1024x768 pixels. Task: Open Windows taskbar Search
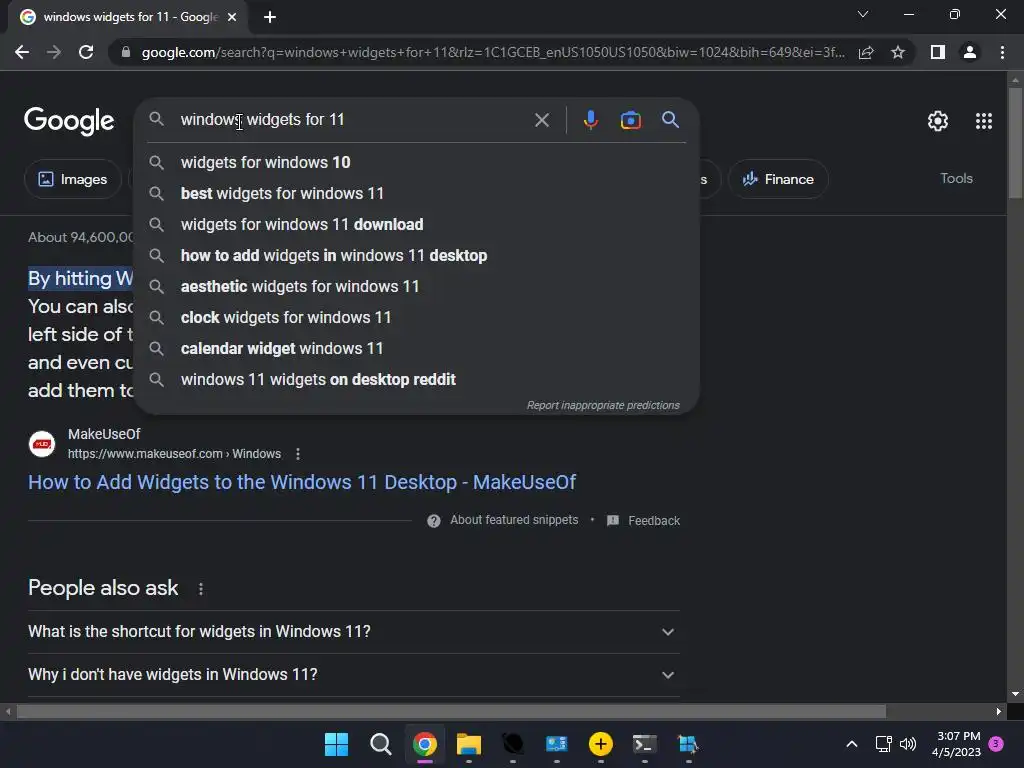coord(380,744)
